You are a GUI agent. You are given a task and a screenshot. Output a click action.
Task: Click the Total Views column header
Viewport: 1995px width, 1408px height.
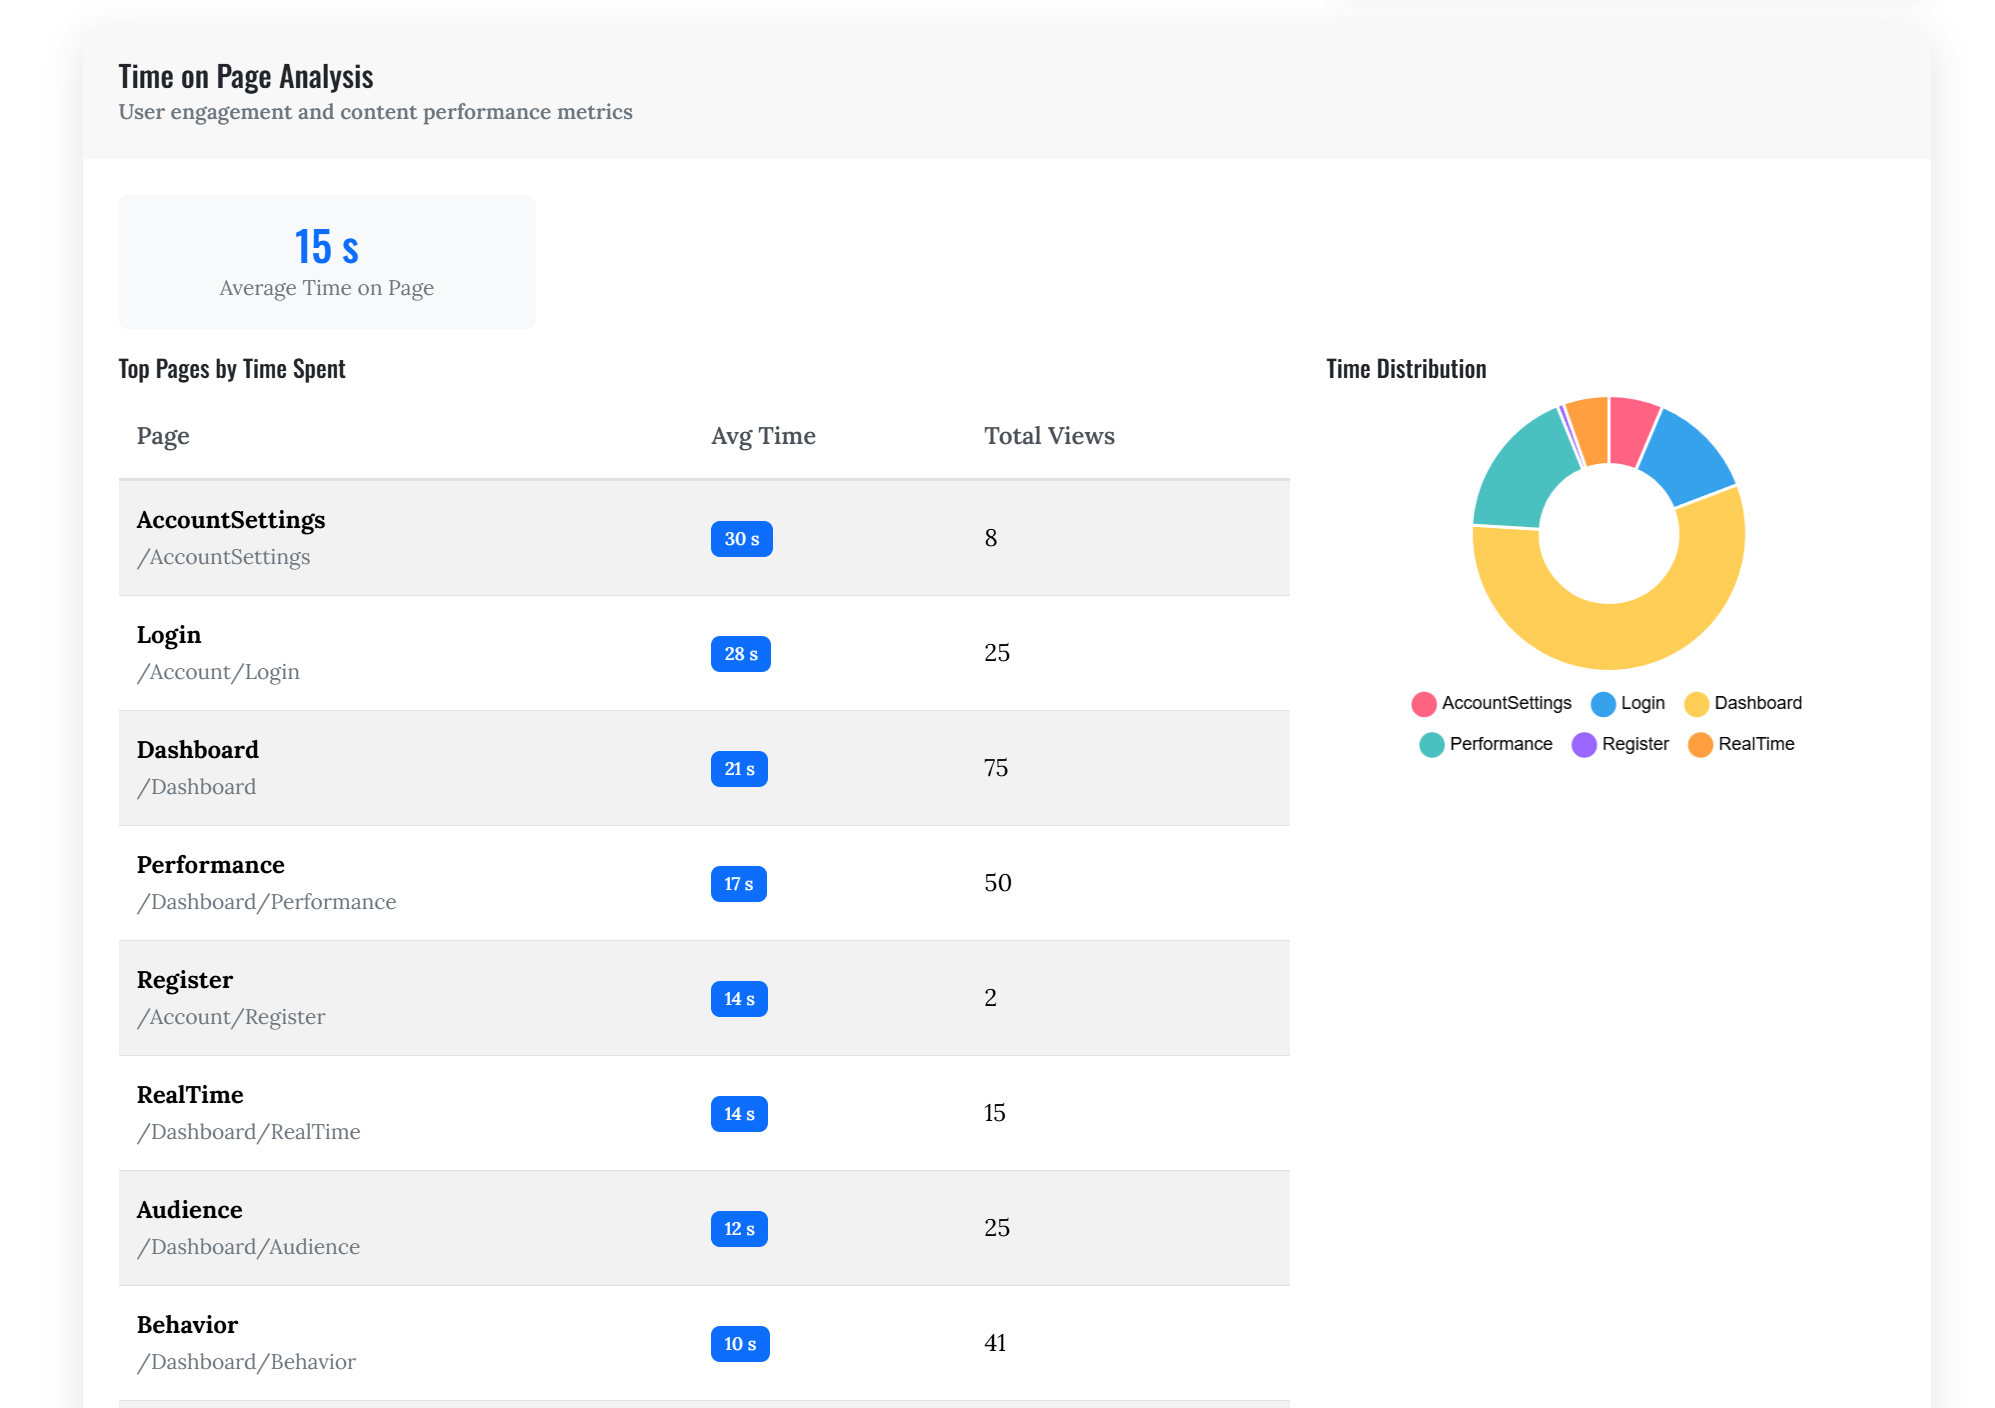coord(1049,435)
